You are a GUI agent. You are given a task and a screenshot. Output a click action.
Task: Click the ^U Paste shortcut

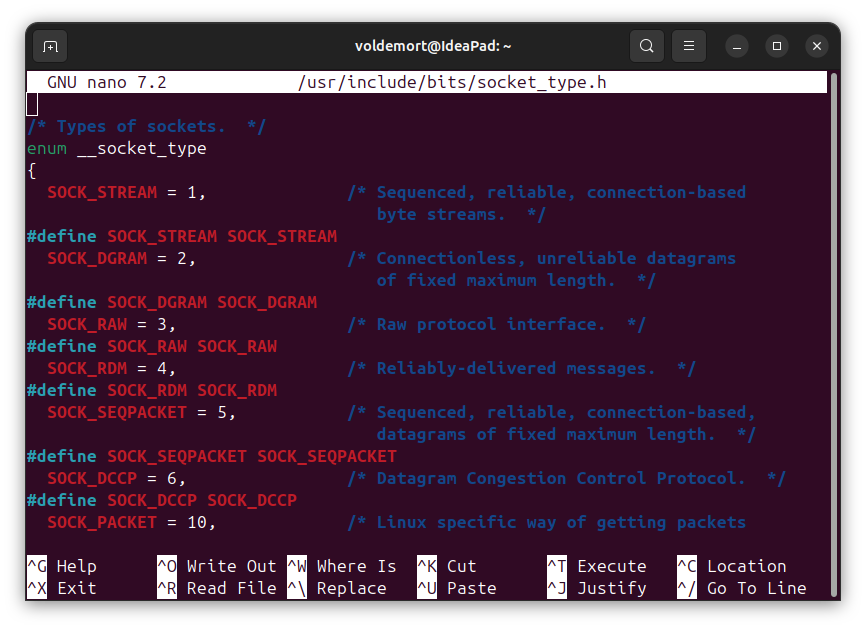point(457,589)
